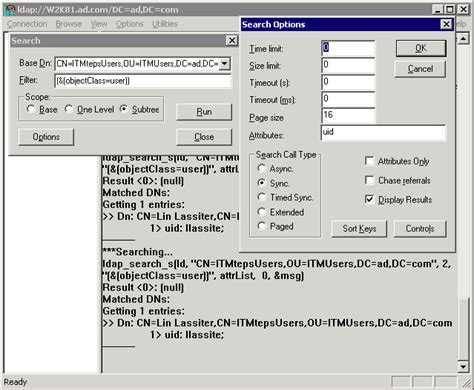This screenshot has width=474, height=390.
Task: Click the scroll down arrow in output pane
Action: (x=463, y=367)
